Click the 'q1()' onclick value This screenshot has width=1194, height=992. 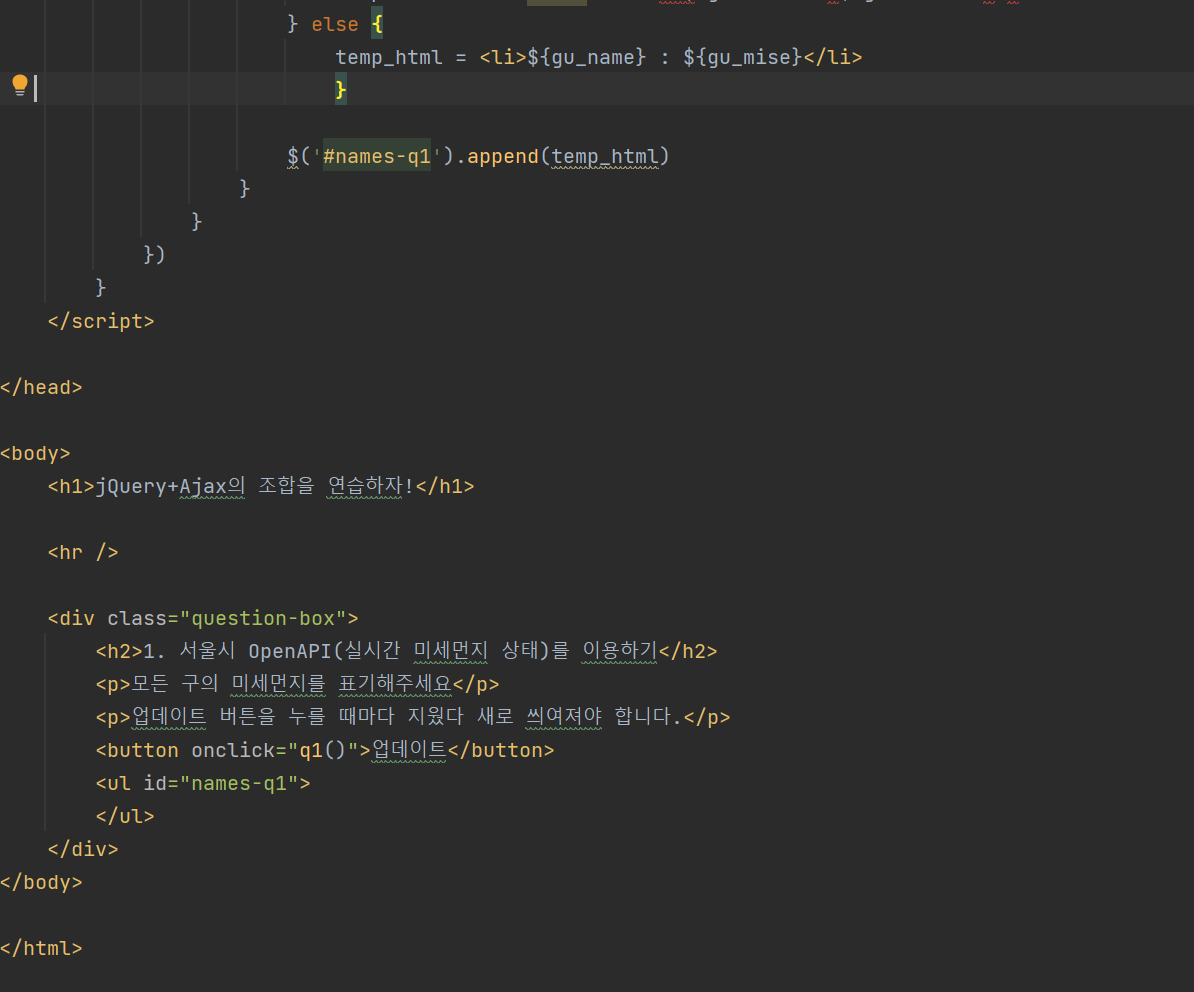[323, 750]
